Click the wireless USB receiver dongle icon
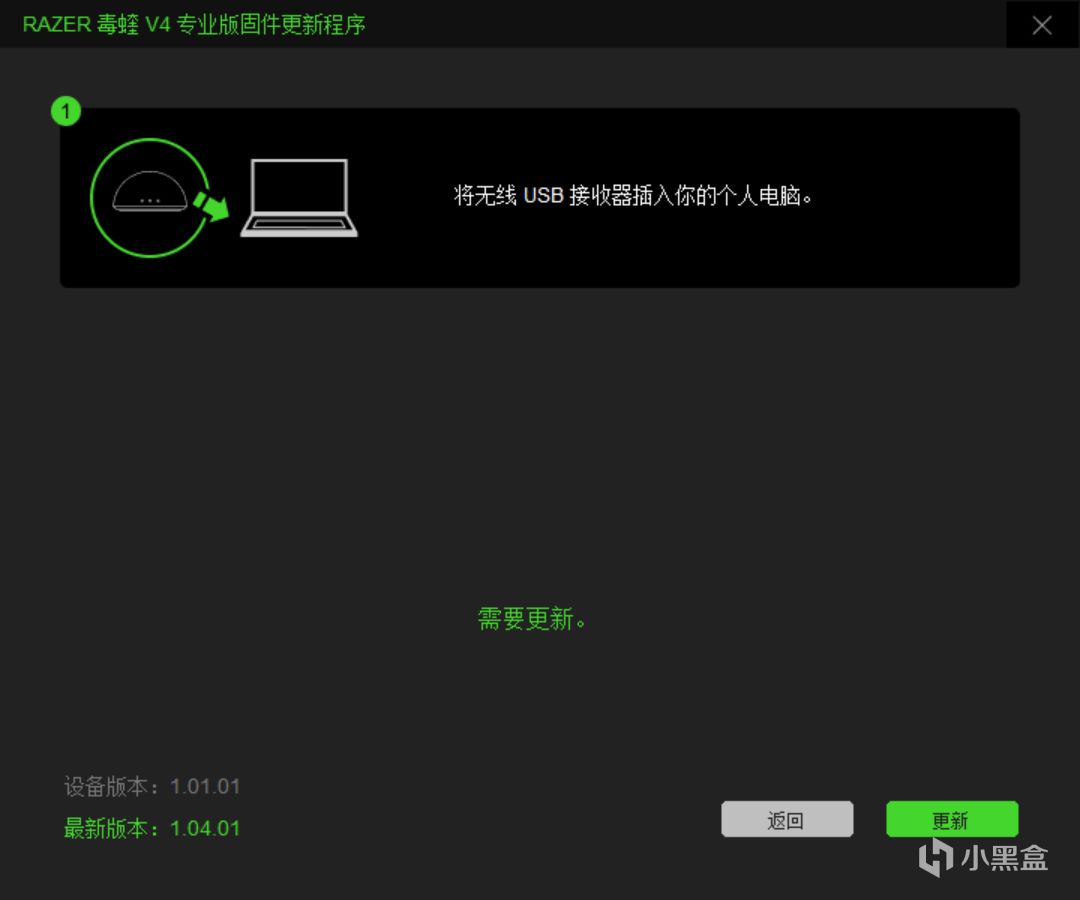This screenshot has width=1080, height=900. tap(149, 192)
